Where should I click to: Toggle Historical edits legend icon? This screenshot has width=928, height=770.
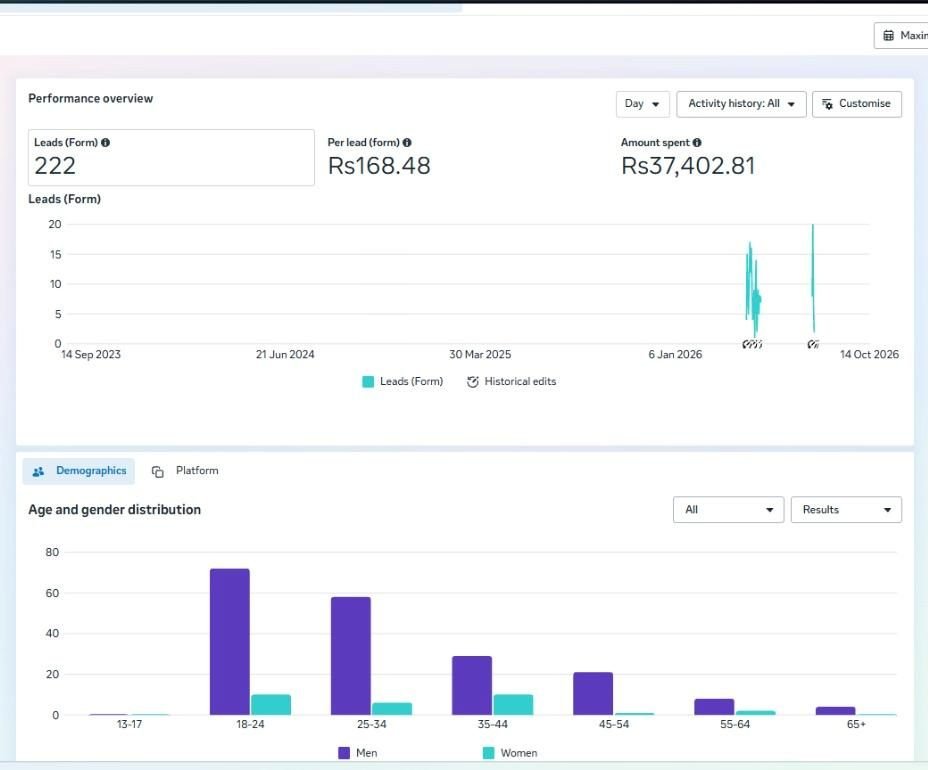(472, 382)
